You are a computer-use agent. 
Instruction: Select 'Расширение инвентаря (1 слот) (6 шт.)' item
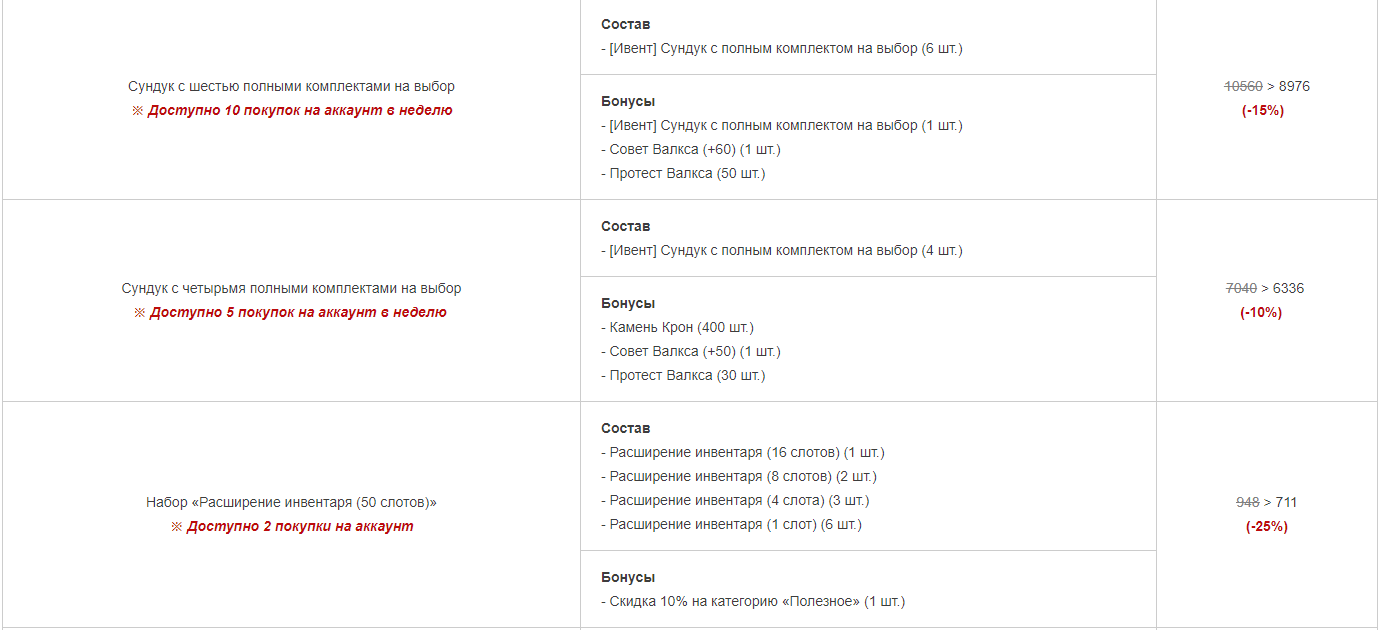coord(731,525)
